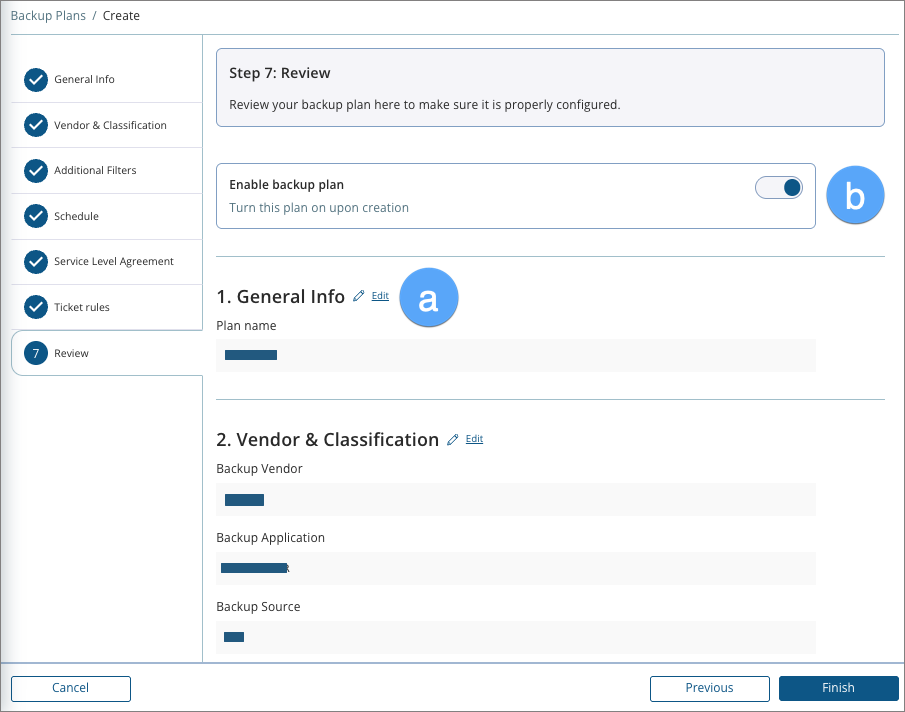Toggle the Enable backup plan switch
This screenshot has height=712, width=905.
[779, 187]
